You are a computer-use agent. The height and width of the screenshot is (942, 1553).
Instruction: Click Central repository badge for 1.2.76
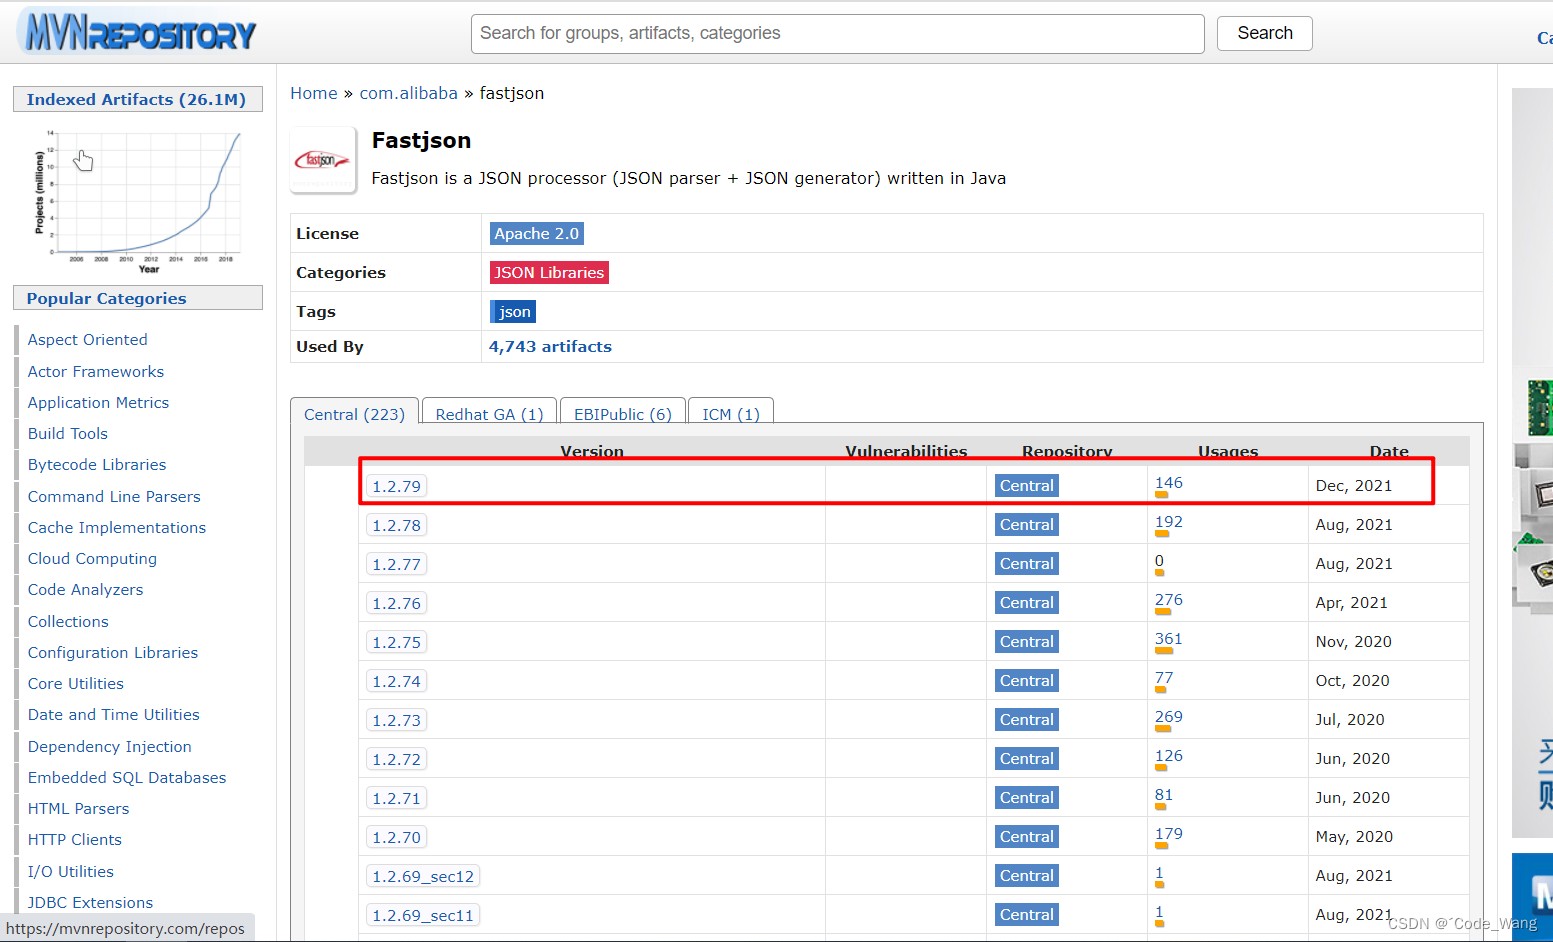pyautogui.click(x=1026, y=602)
